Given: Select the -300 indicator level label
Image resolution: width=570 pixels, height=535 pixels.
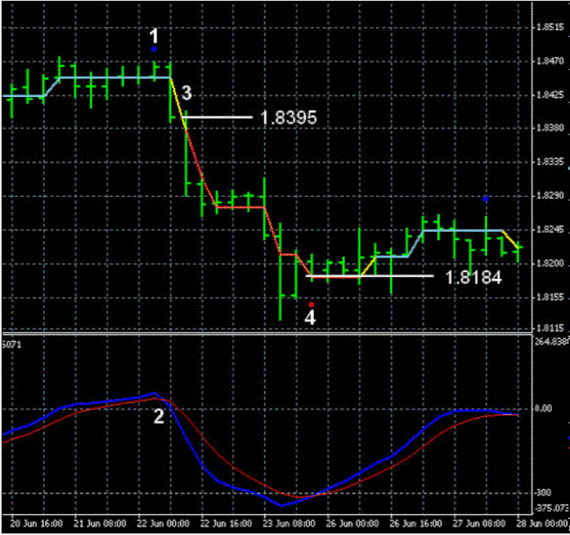Looking at the screenshot, I should [x=543, y=492].
